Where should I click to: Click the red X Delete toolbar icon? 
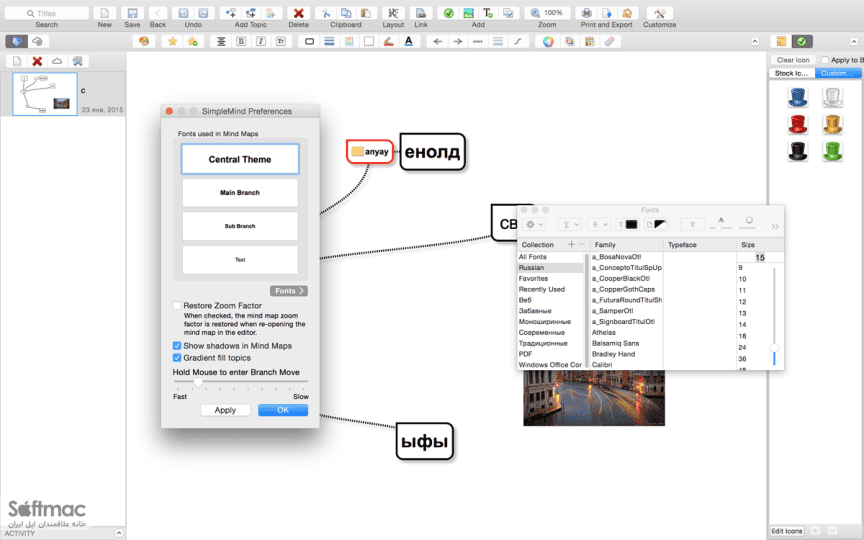[298, 13]
